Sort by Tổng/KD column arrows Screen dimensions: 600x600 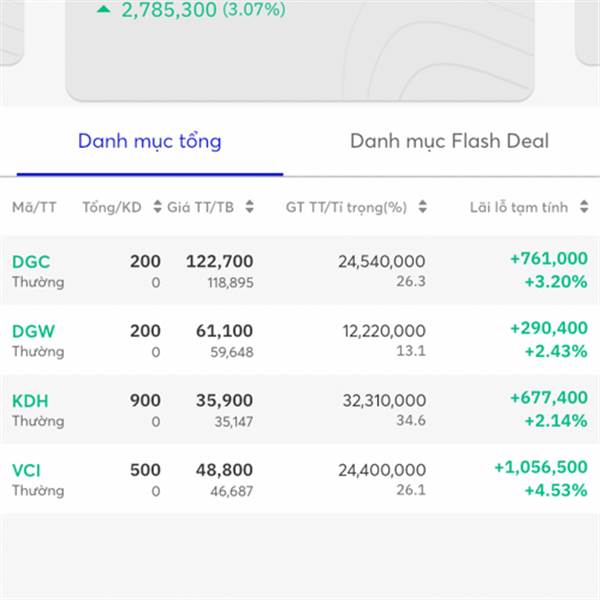157,207
